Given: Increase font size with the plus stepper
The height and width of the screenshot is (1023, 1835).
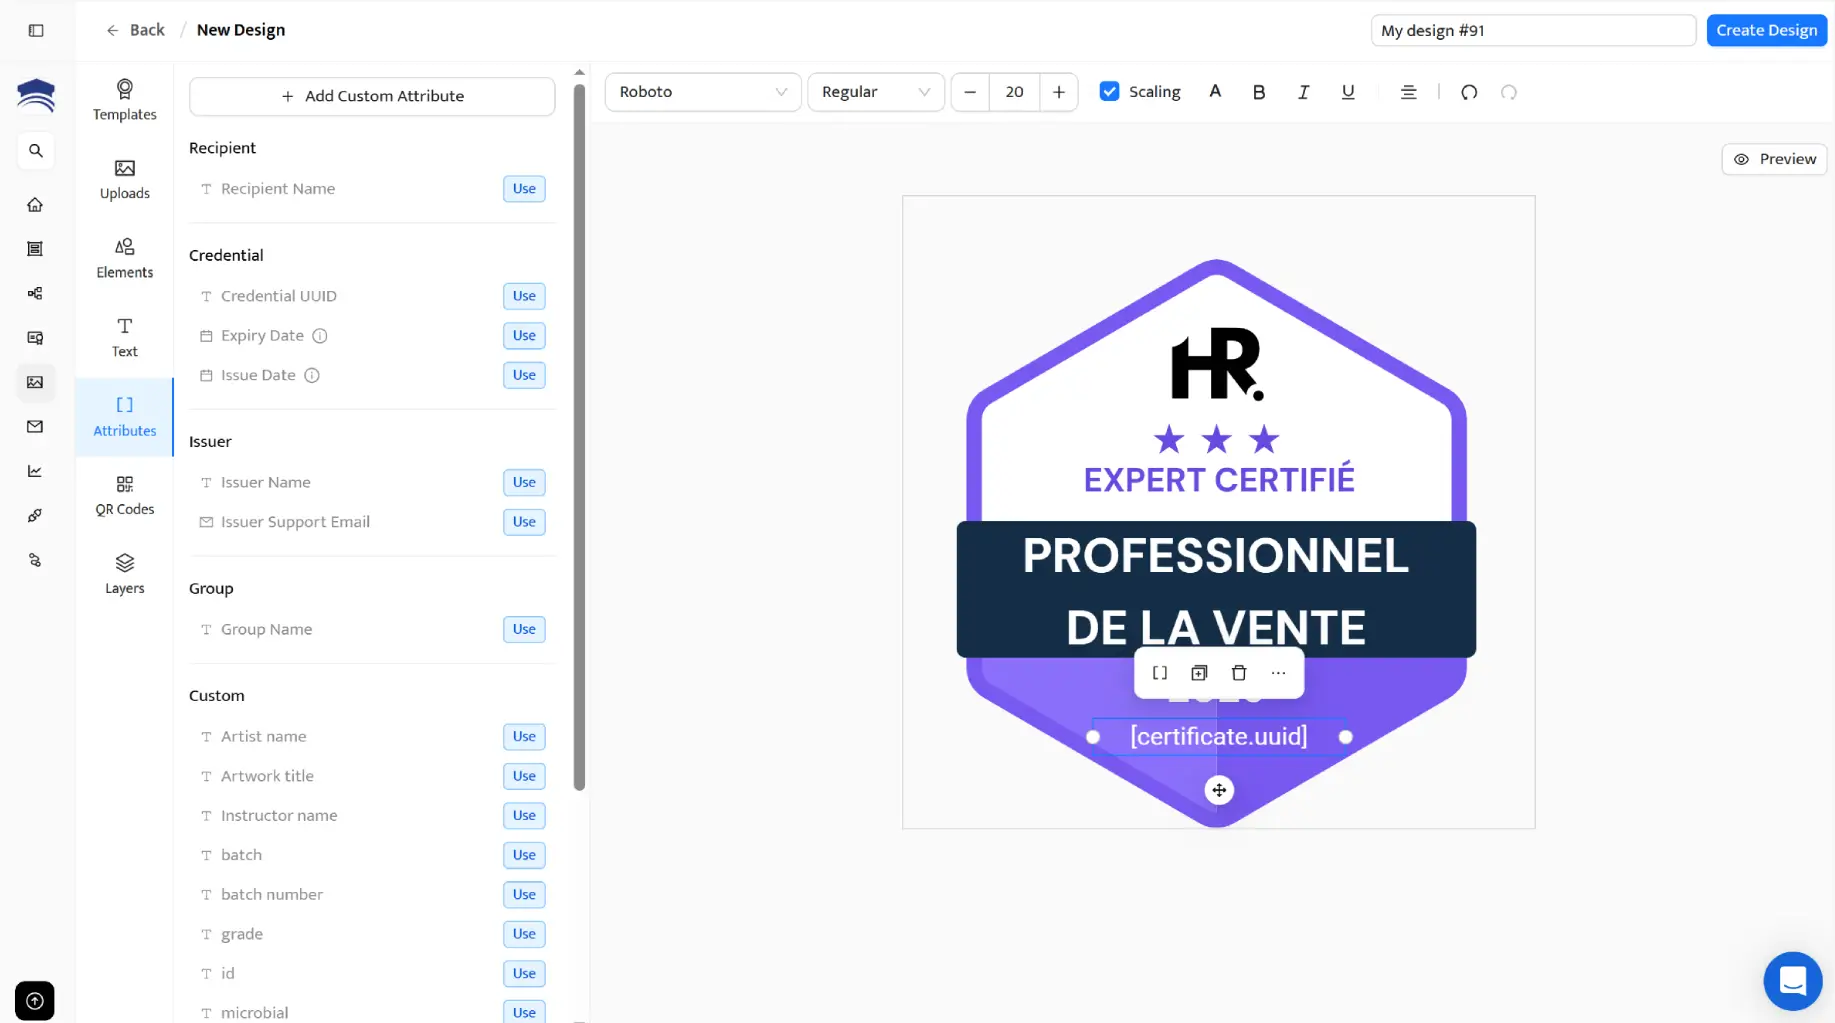Looking at the screenshot, I should coord(1058,91).
